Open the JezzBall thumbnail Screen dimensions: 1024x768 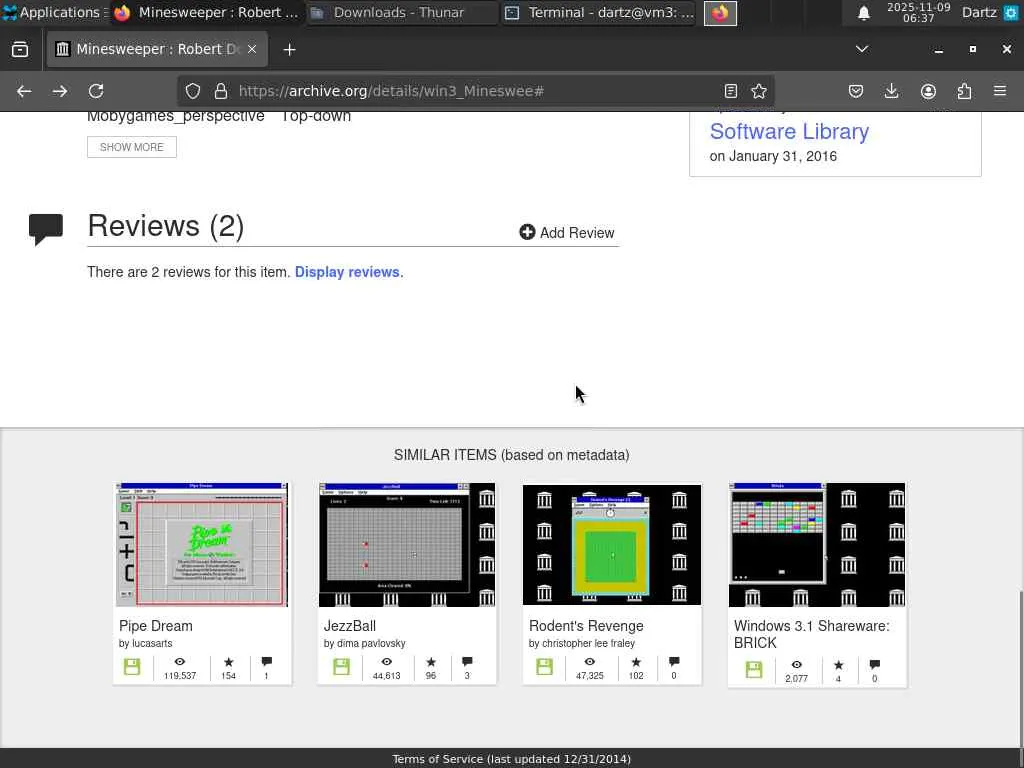click(x=407, y=545)
